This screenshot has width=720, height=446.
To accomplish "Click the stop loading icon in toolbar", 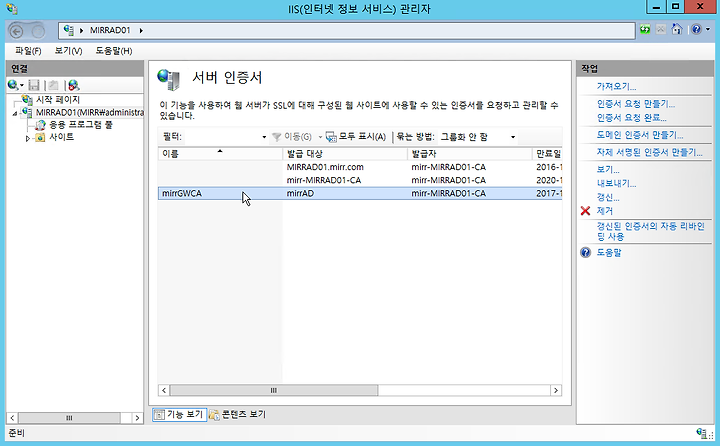I will 661,29.
